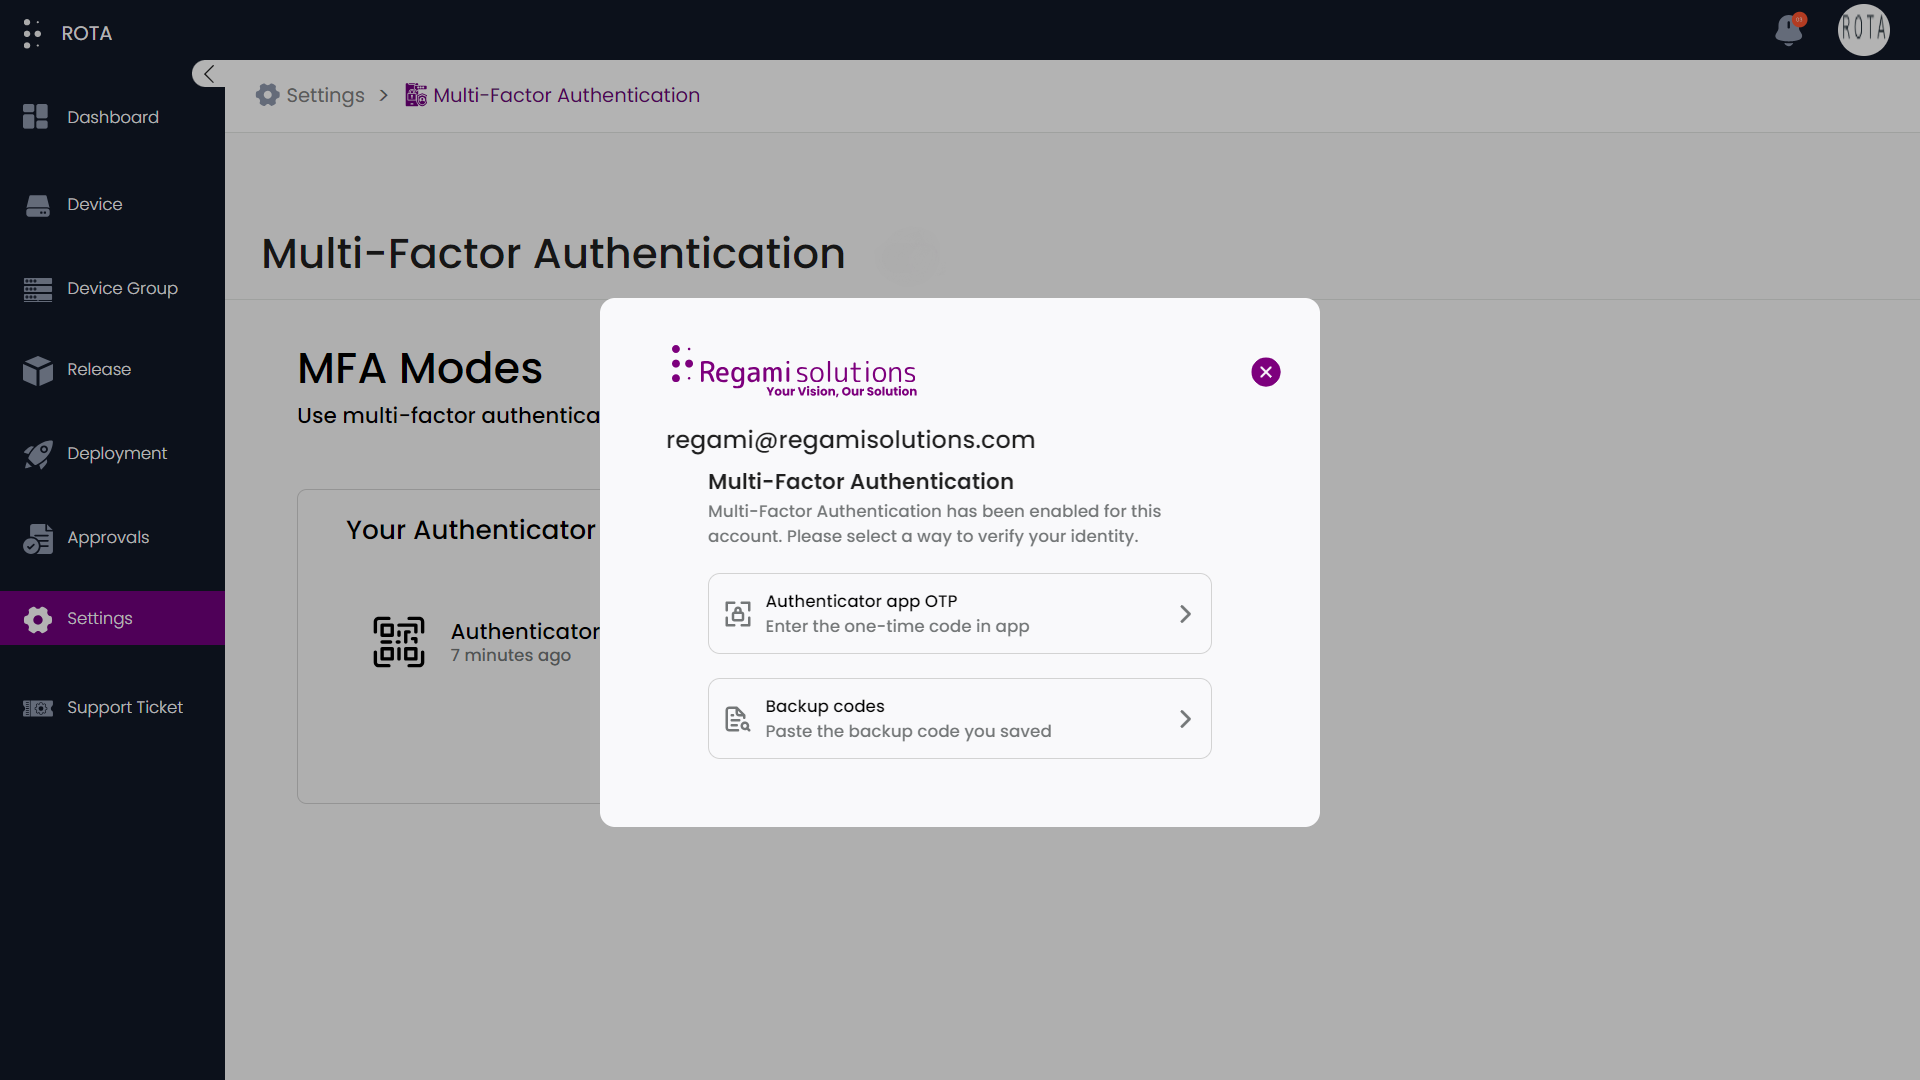Select Settings in the sidebar

pos(100,618)
